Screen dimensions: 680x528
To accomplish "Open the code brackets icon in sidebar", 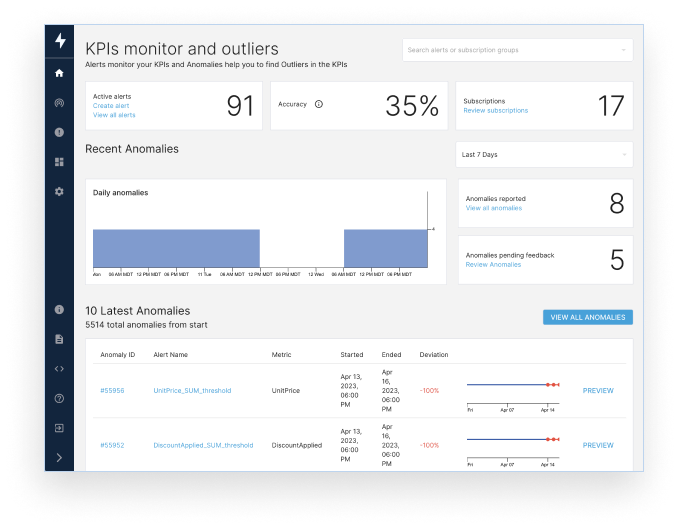I will tap(59, 369).
